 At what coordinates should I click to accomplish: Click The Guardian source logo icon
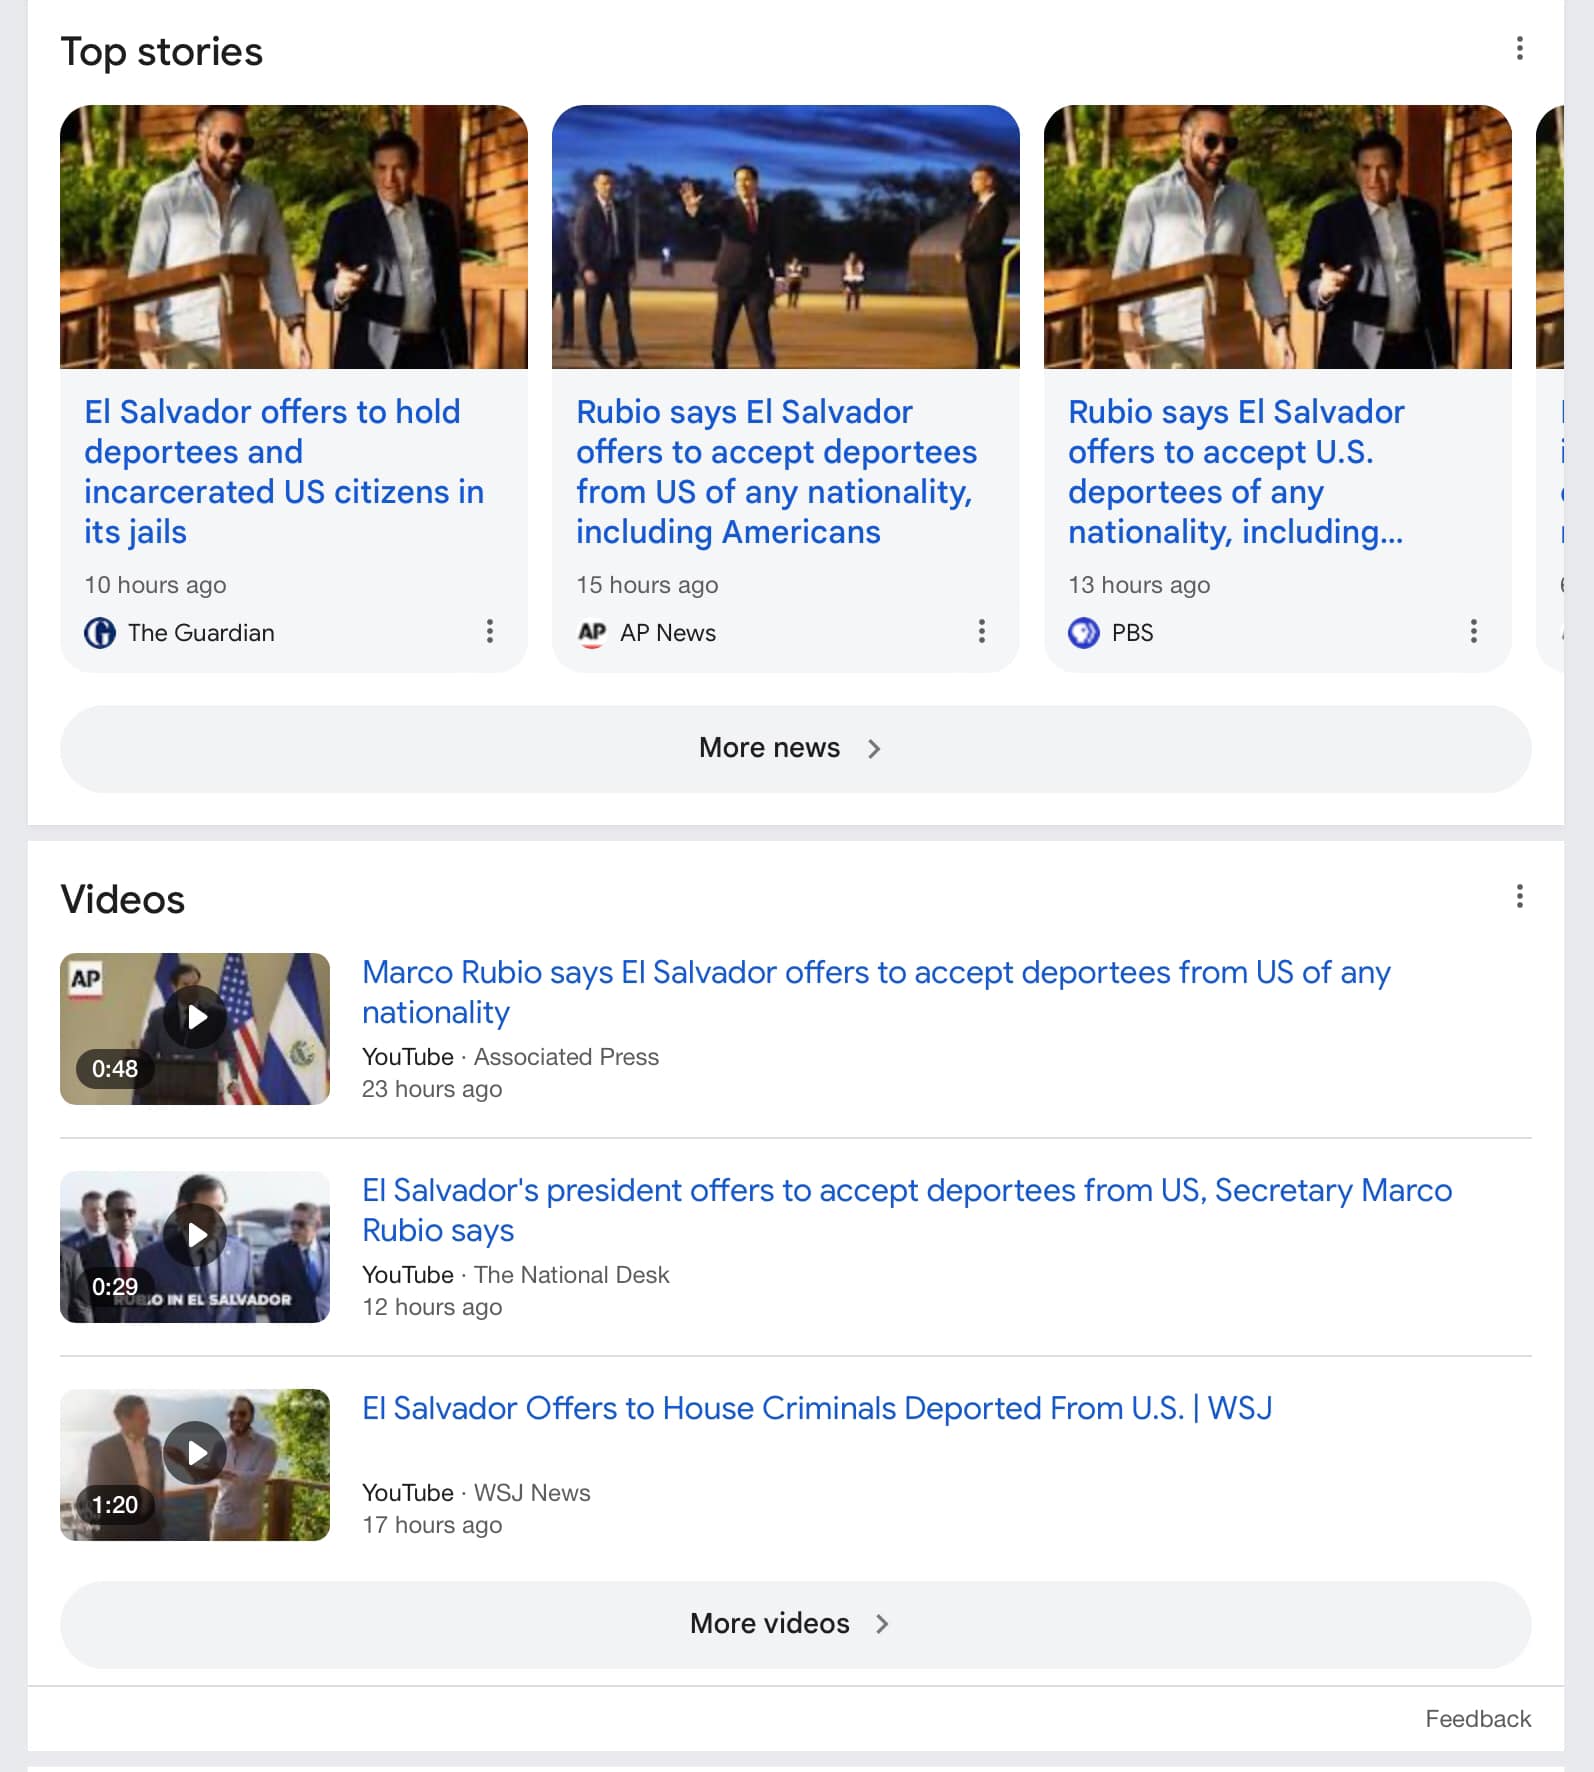[x=100, y=633]
